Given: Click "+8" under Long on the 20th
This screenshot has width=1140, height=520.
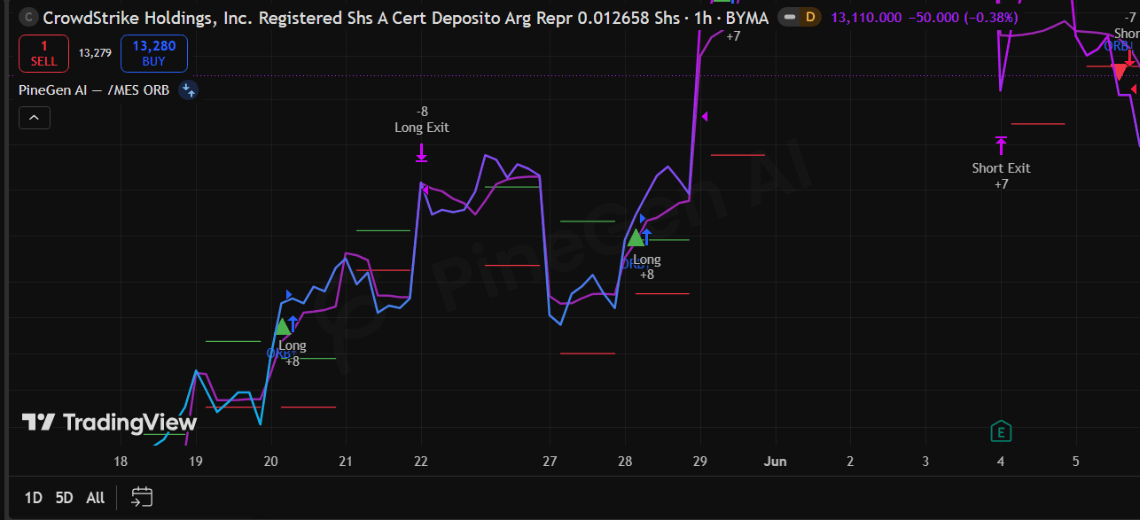Looking at the screenshot, I should click(x=292, y=361).
